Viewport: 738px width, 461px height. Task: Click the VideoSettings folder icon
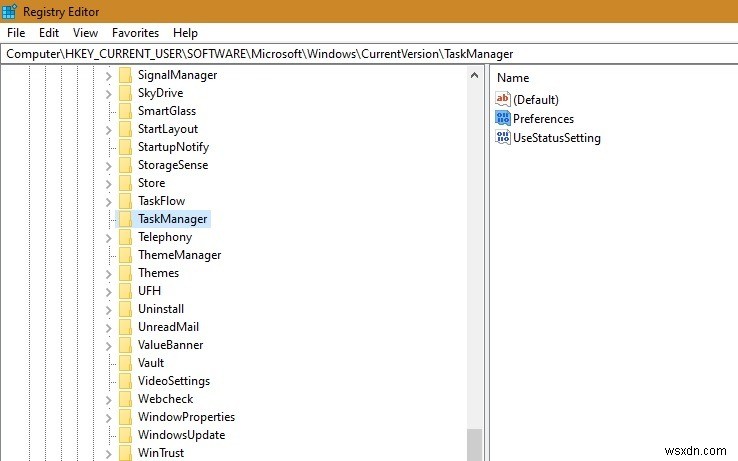tap(125, 381)
